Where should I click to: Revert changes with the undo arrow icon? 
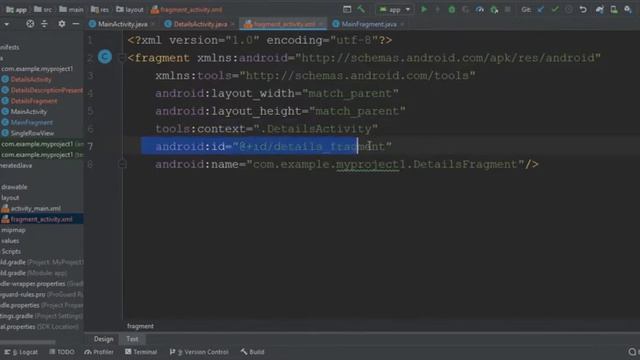[x=583, y=9]
